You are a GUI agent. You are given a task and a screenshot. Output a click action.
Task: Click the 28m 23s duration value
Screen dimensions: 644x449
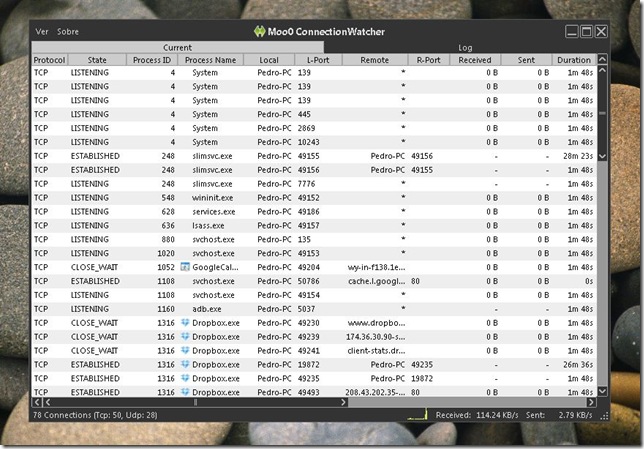(x=578, y=156)
